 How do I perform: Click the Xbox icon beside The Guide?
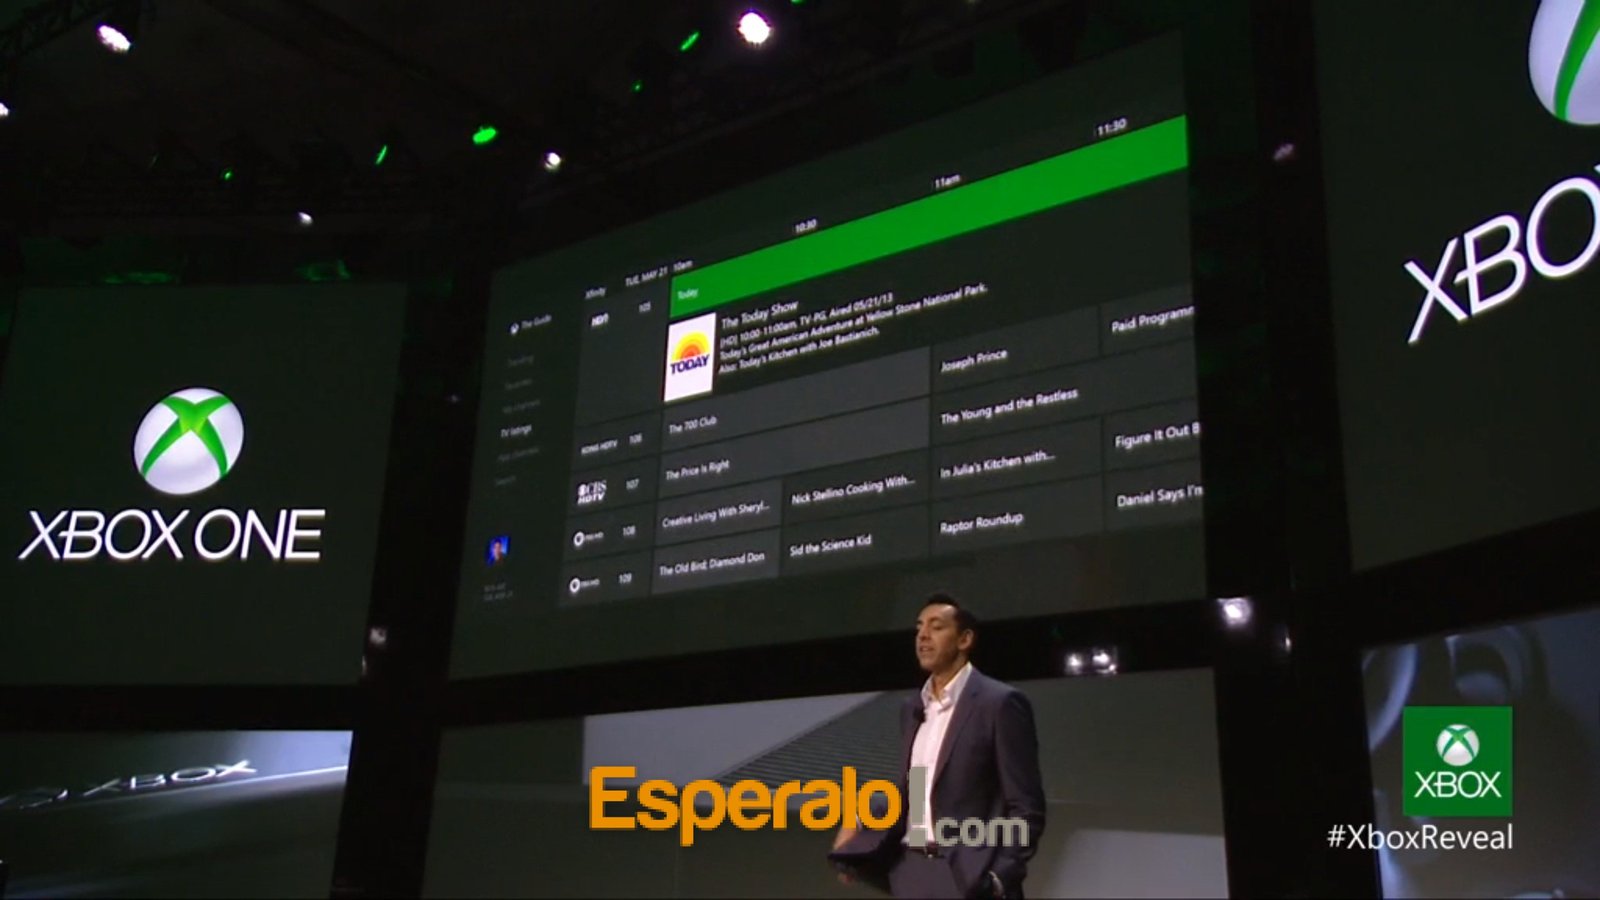(x=514, y=327)
